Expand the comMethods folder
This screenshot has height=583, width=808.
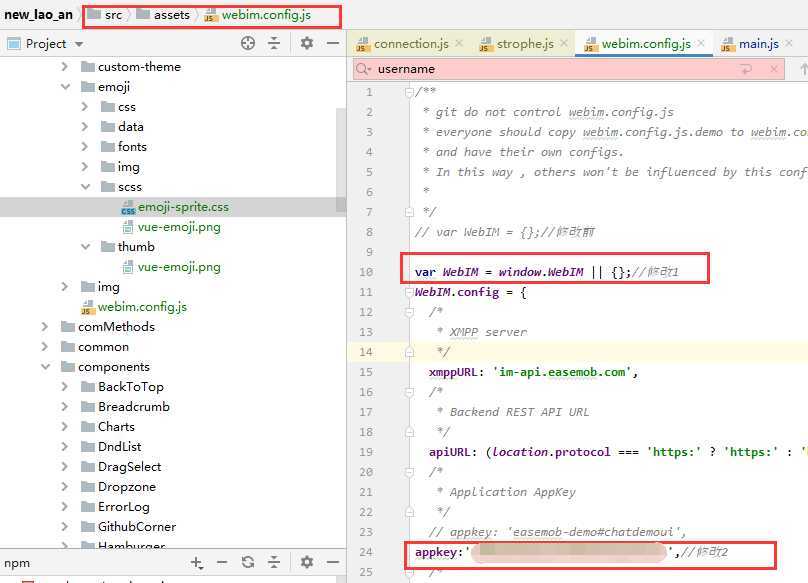[x=45, y=327]
